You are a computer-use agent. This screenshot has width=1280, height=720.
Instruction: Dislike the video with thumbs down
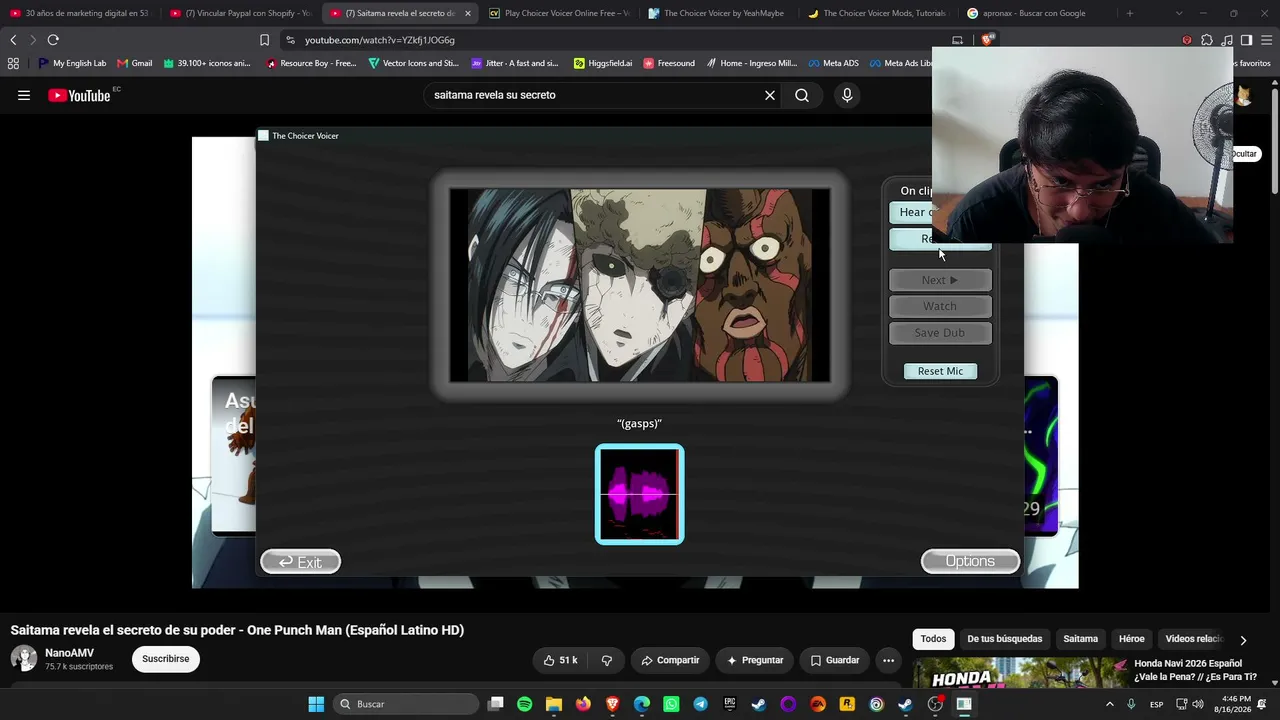pyautogui.click(x=606, y=660)
